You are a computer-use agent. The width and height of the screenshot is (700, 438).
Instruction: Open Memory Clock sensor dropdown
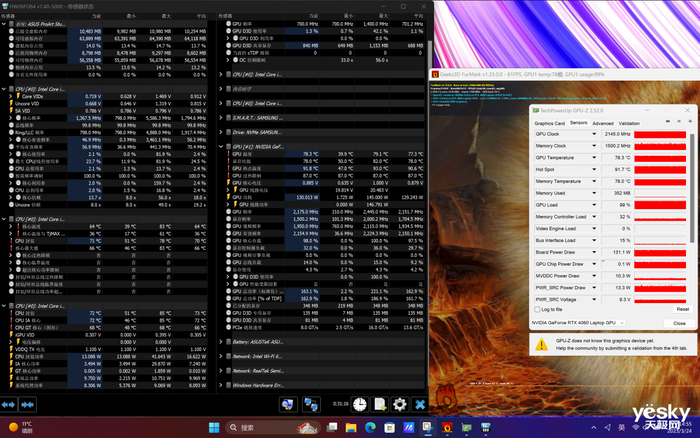[594, 146]
